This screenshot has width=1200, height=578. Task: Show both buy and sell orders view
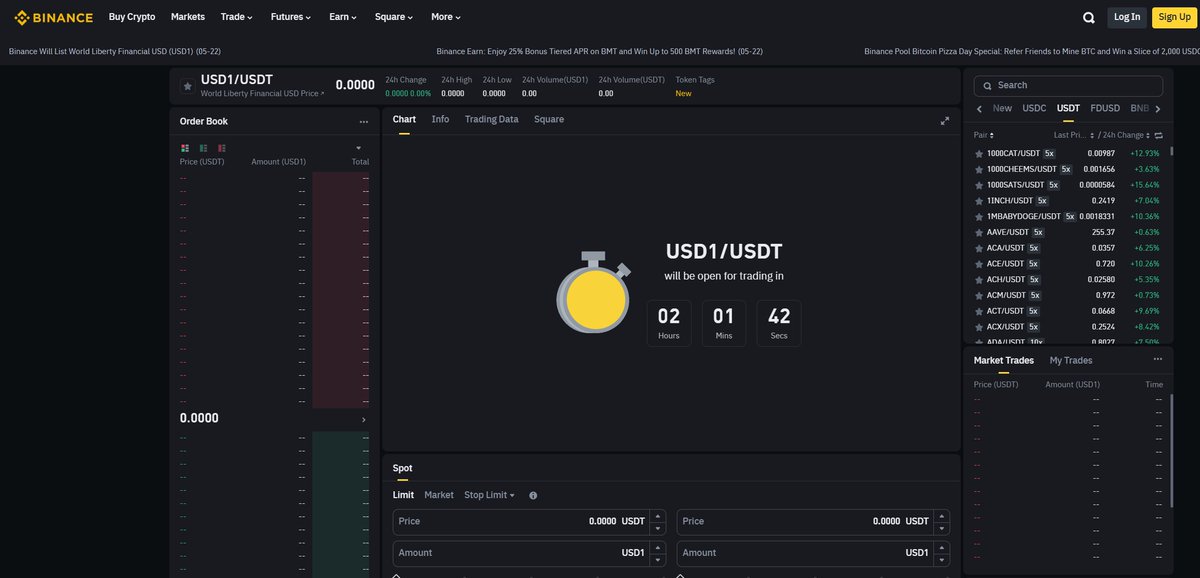pyautogui.click(x=185, y=148)
